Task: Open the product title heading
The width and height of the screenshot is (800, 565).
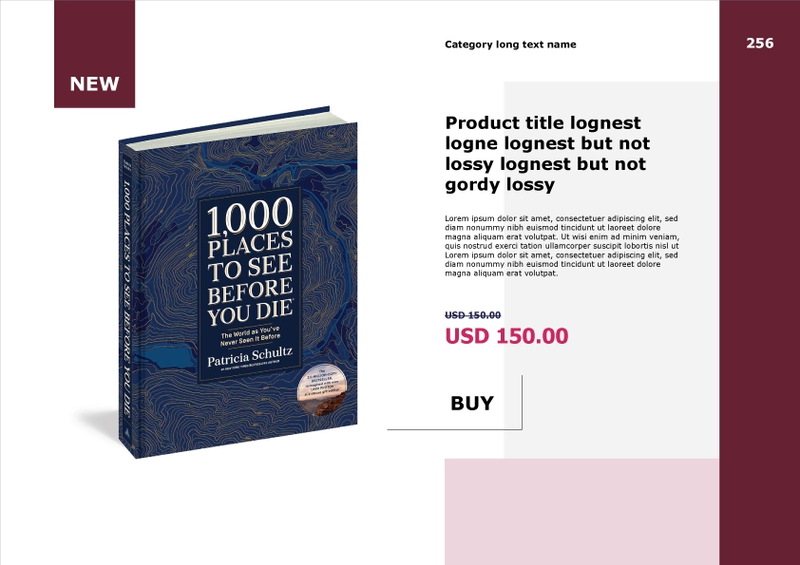Action: pos(547,154)
